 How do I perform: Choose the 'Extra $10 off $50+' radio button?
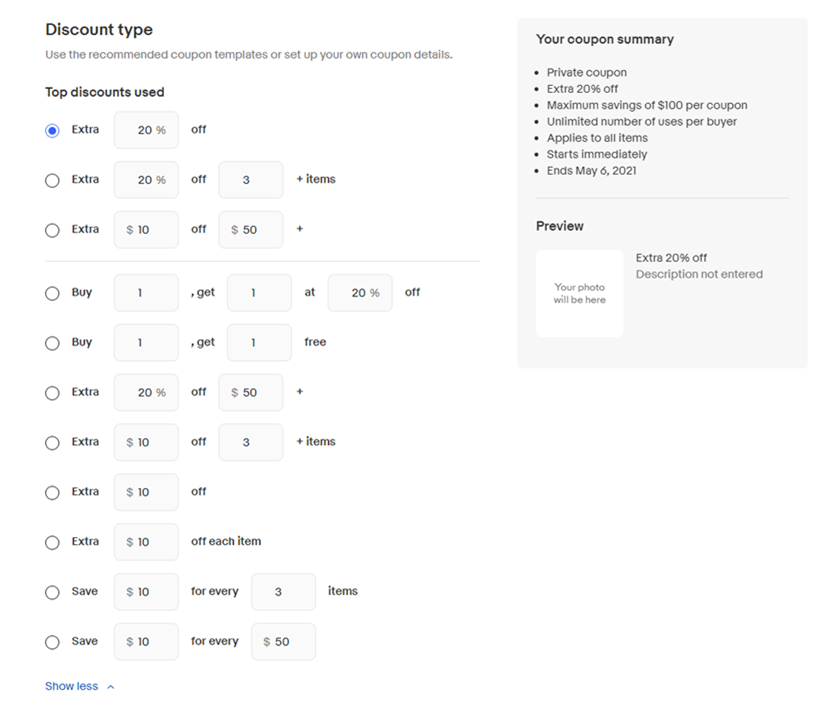click(52, 230)
